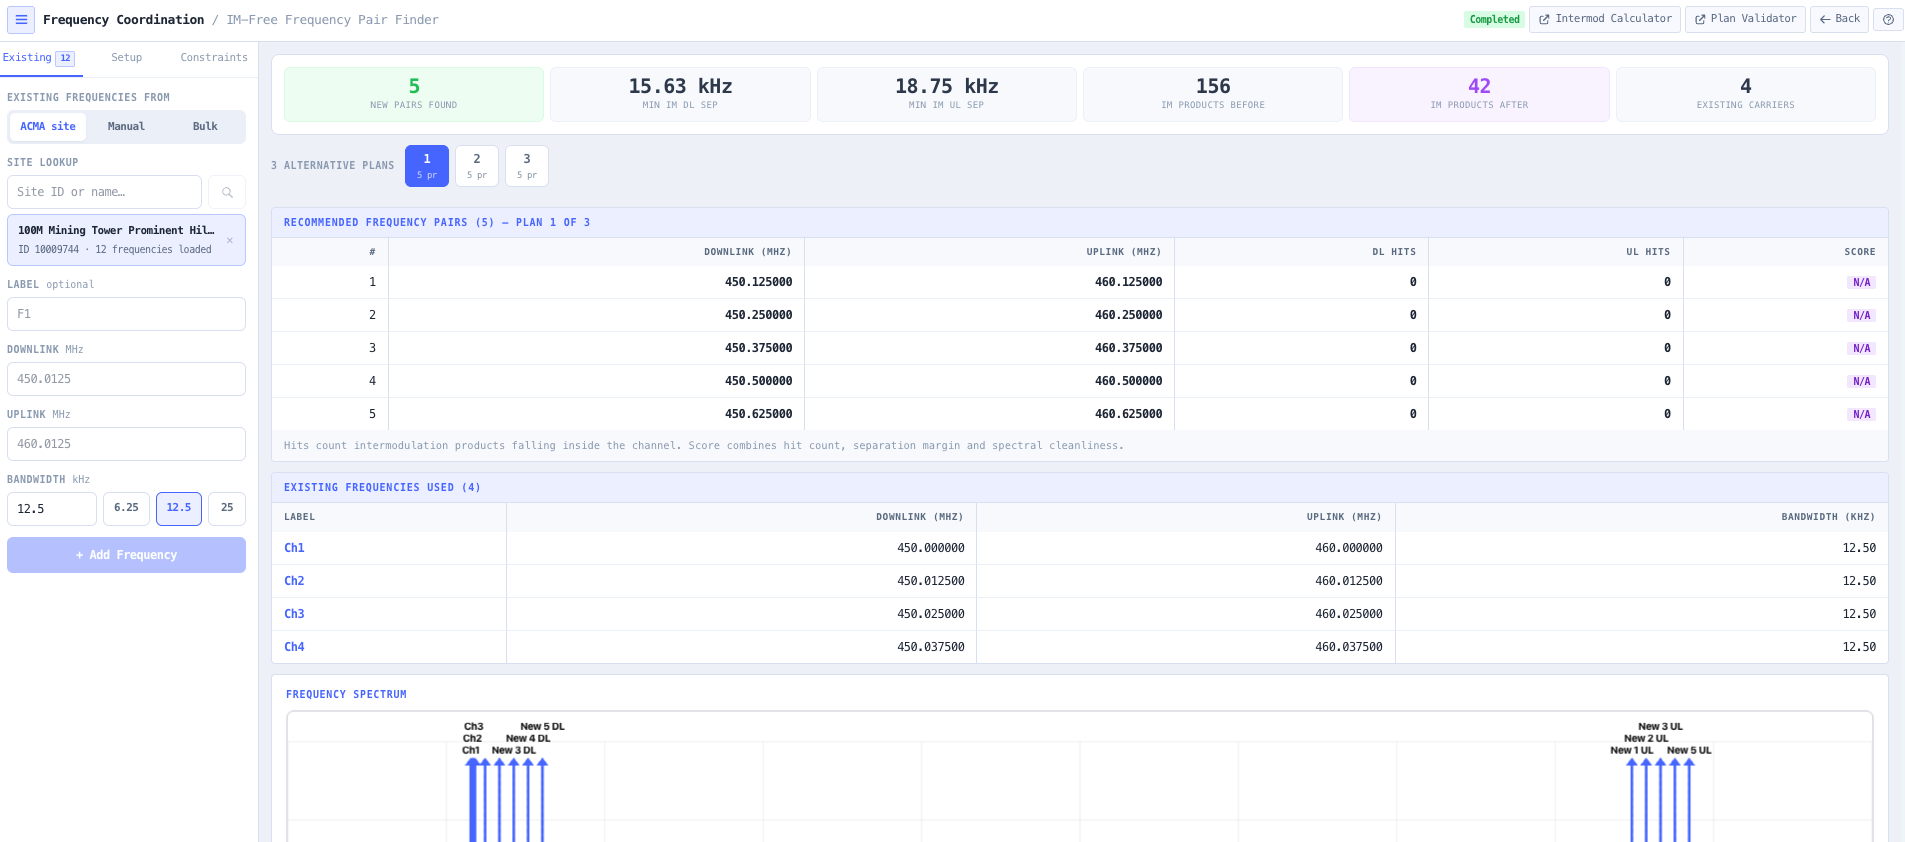Click the Downlink MHz input field

126,379
